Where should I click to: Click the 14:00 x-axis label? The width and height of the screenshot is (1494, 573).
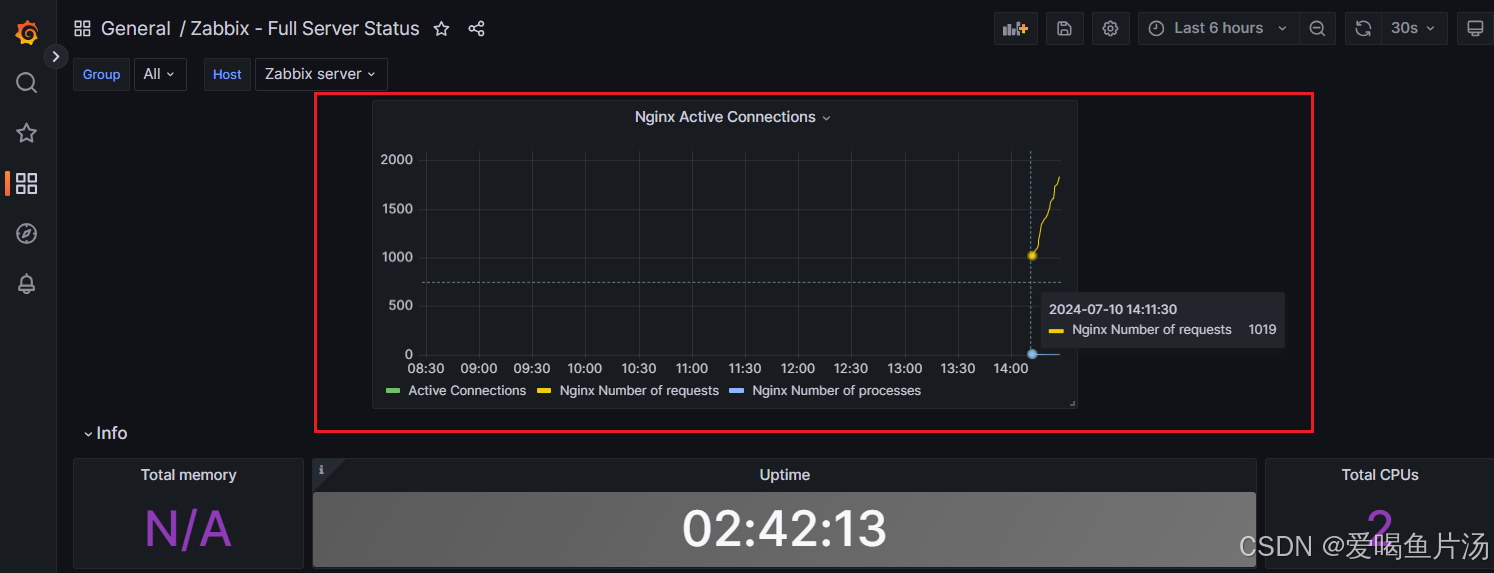pos(1011,369)
